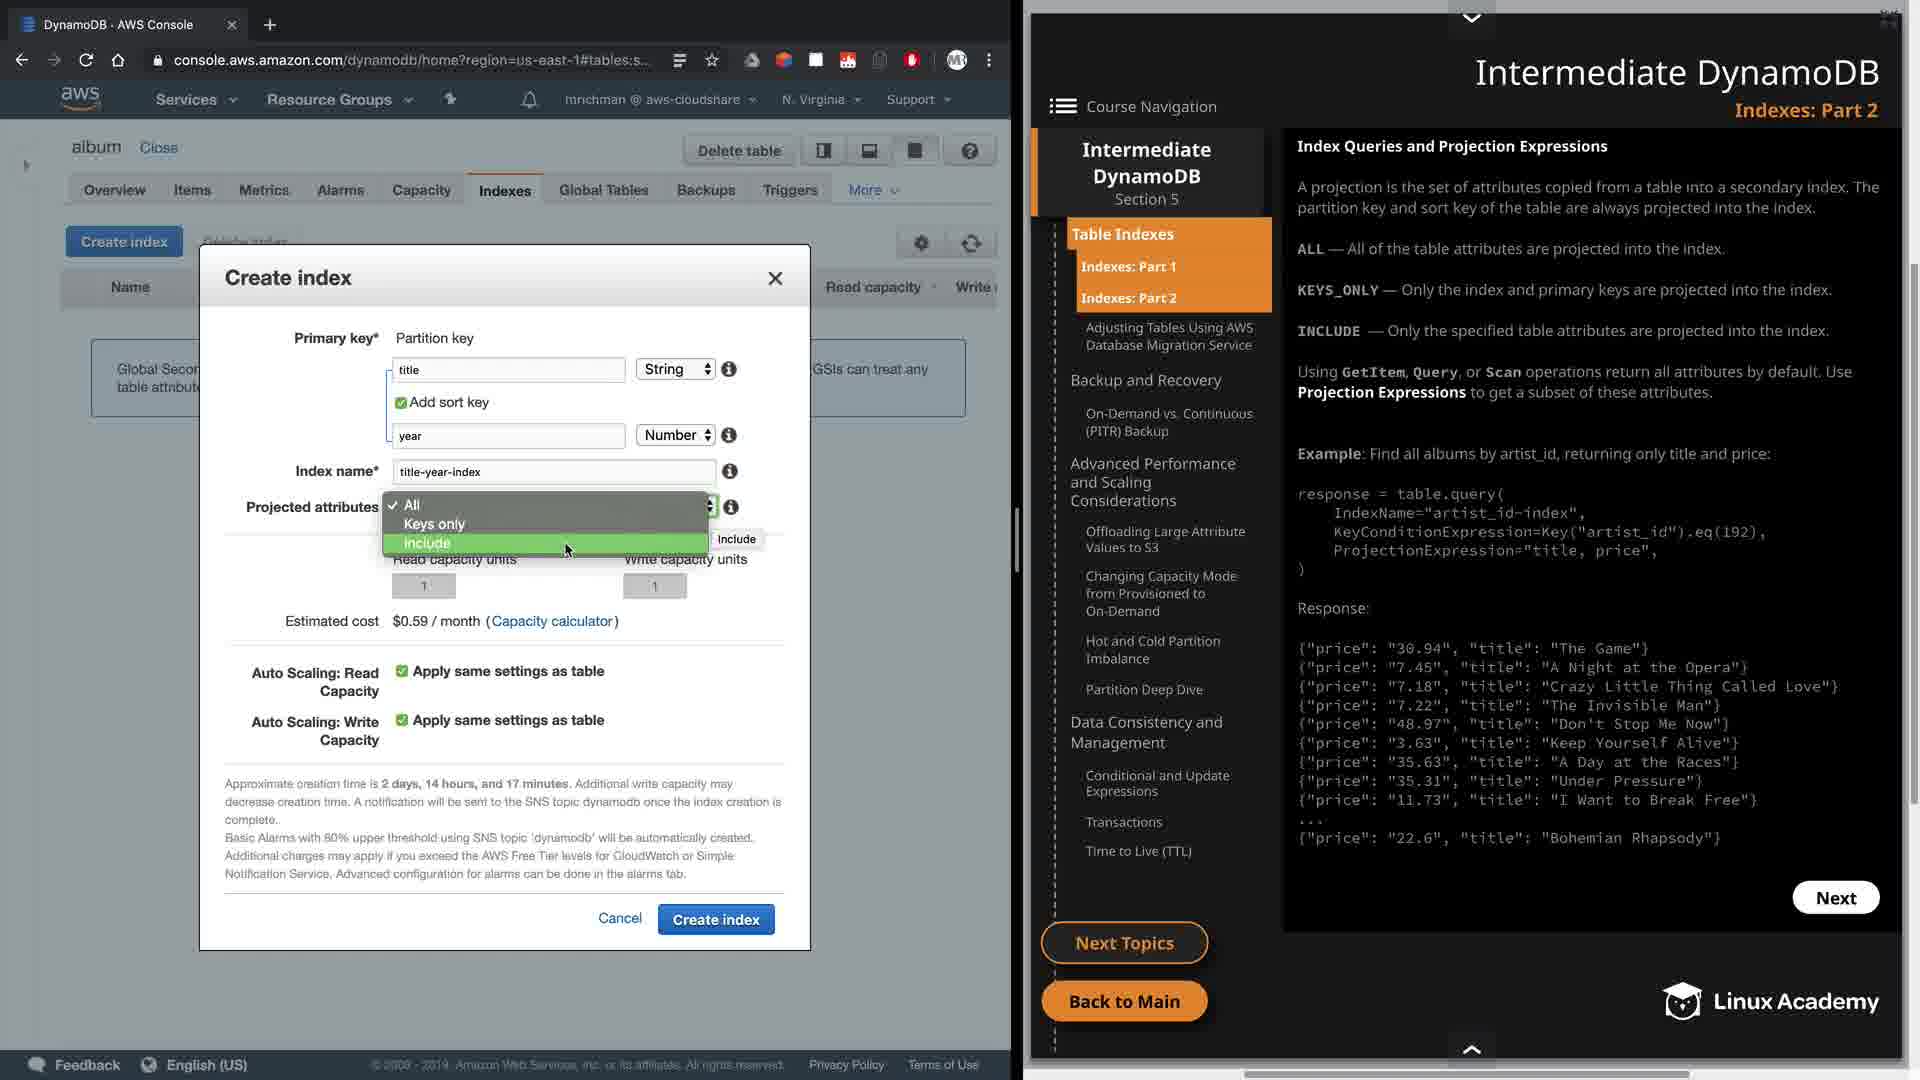Image resolution: width=1920 pixels, height=1080 pixels.
Task: Open the partition key String type dropdown
Action: pos(676,369)
